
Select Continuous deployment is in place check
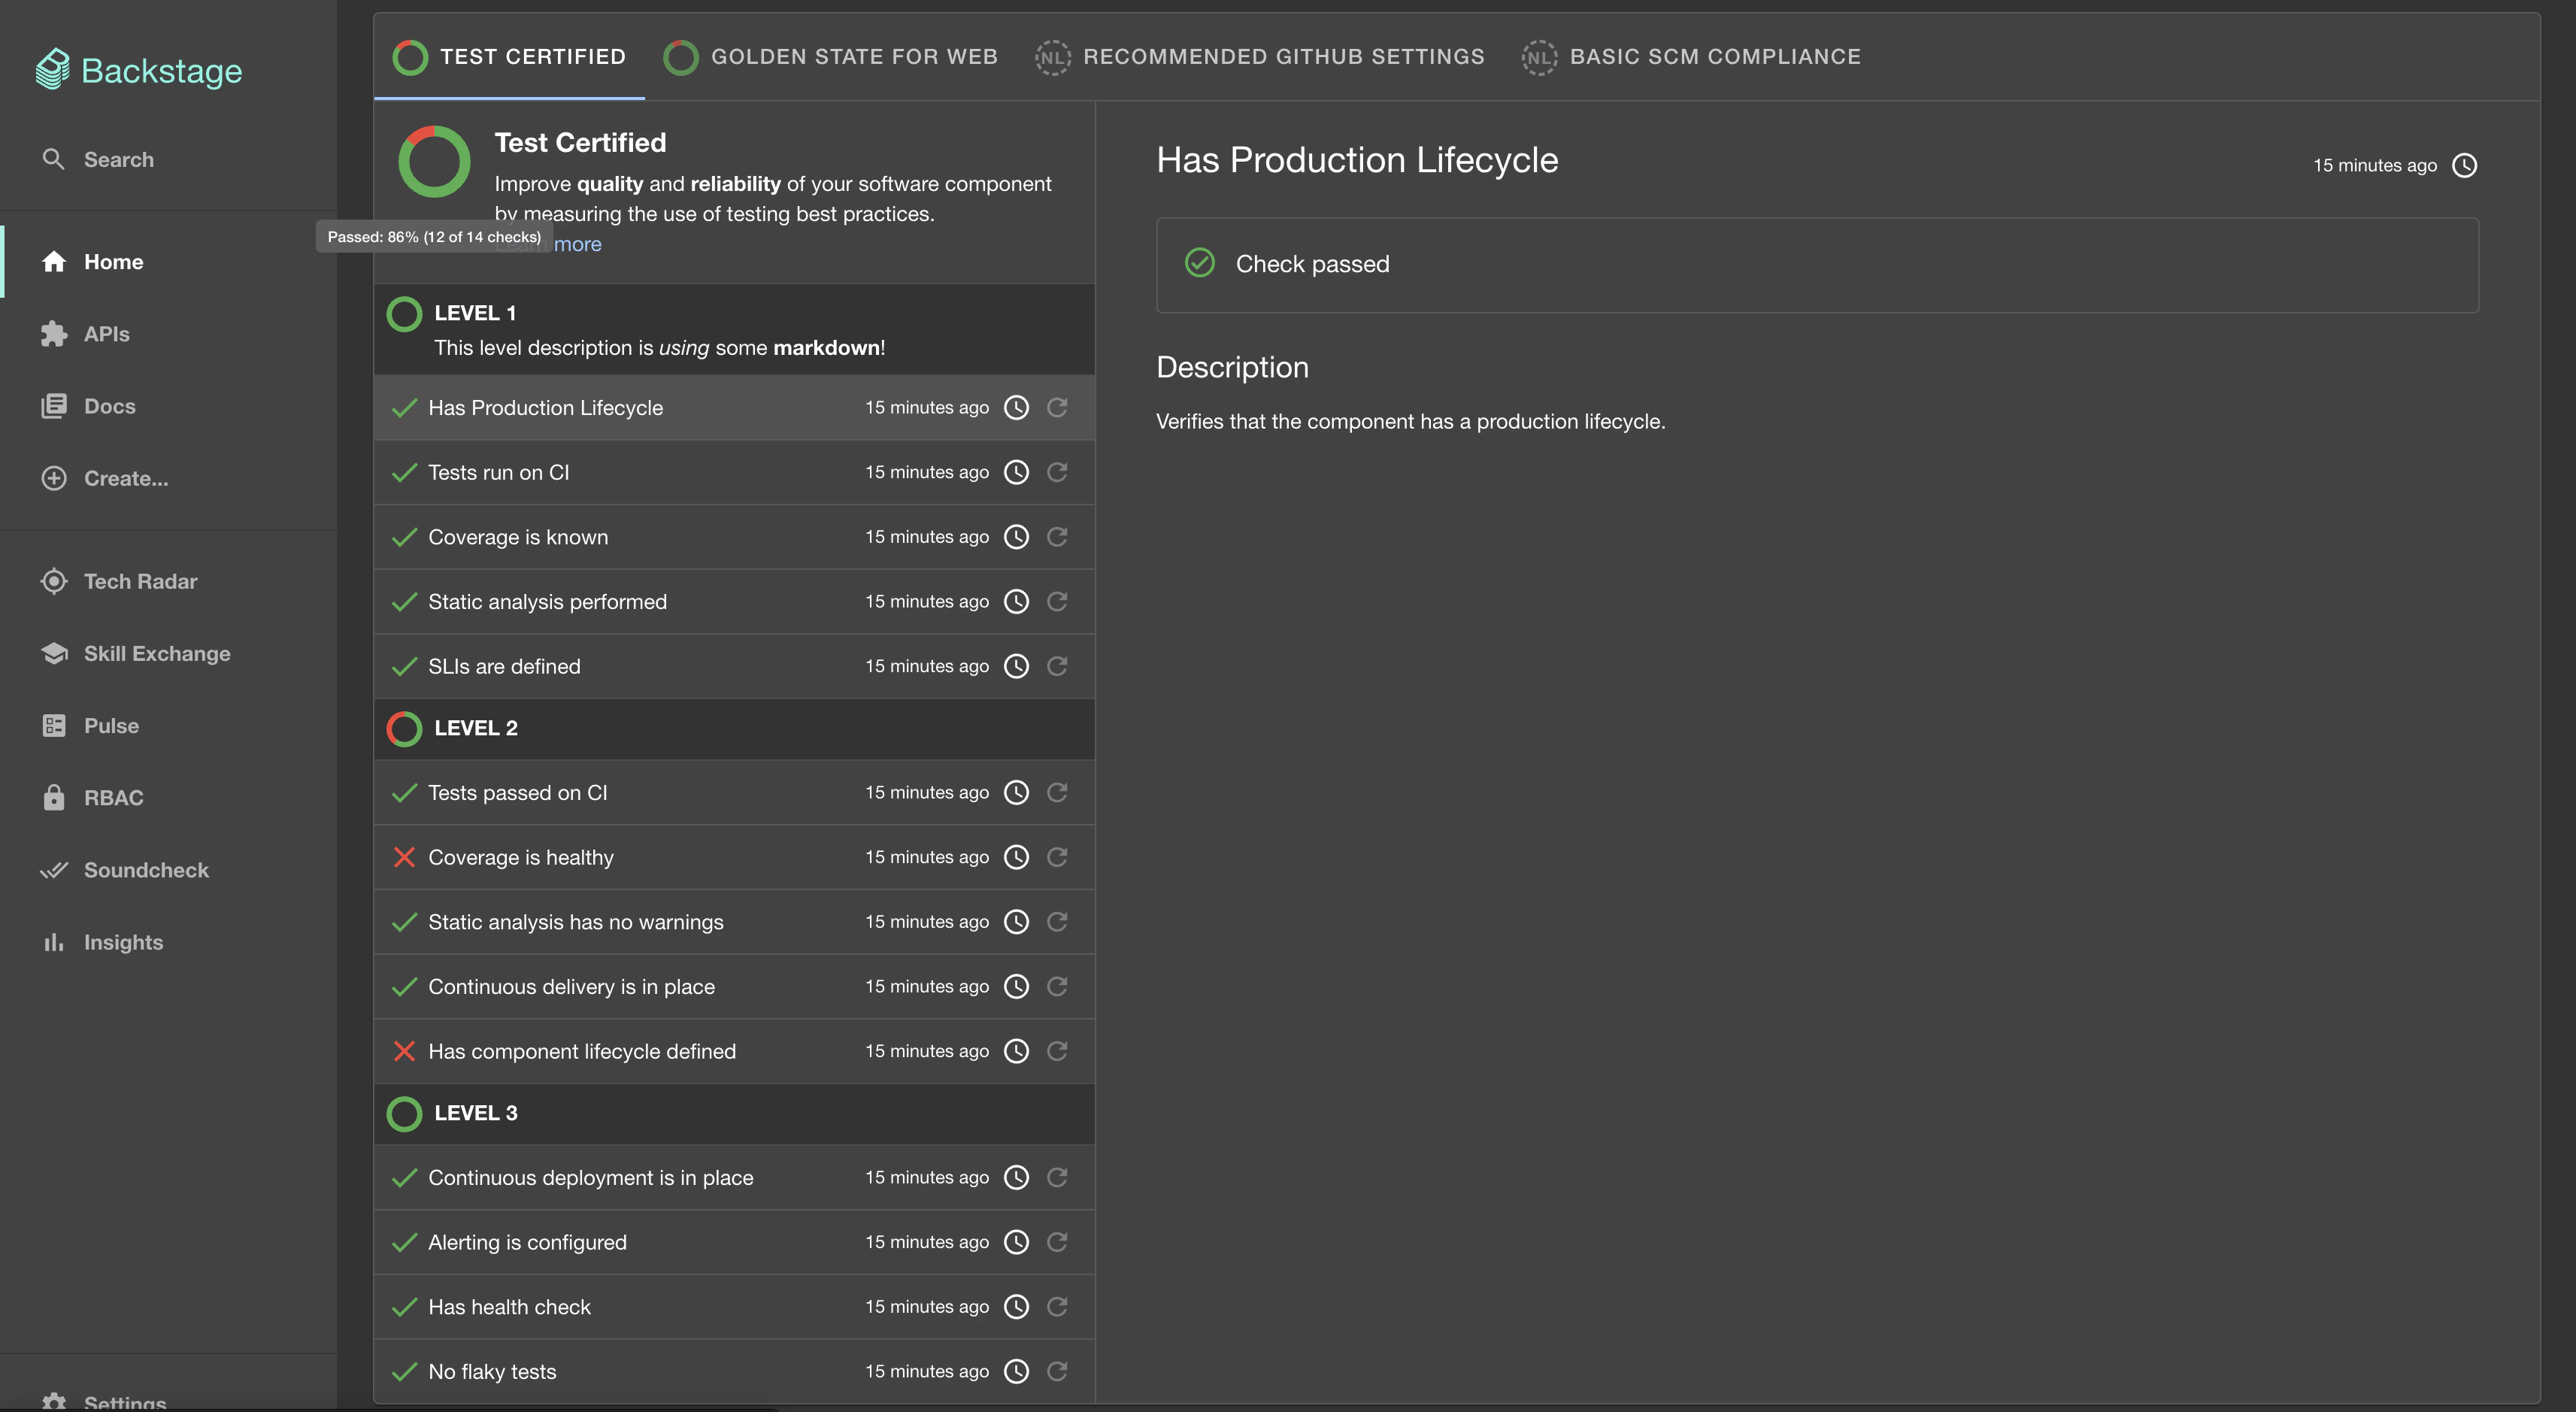point(734,1177)
